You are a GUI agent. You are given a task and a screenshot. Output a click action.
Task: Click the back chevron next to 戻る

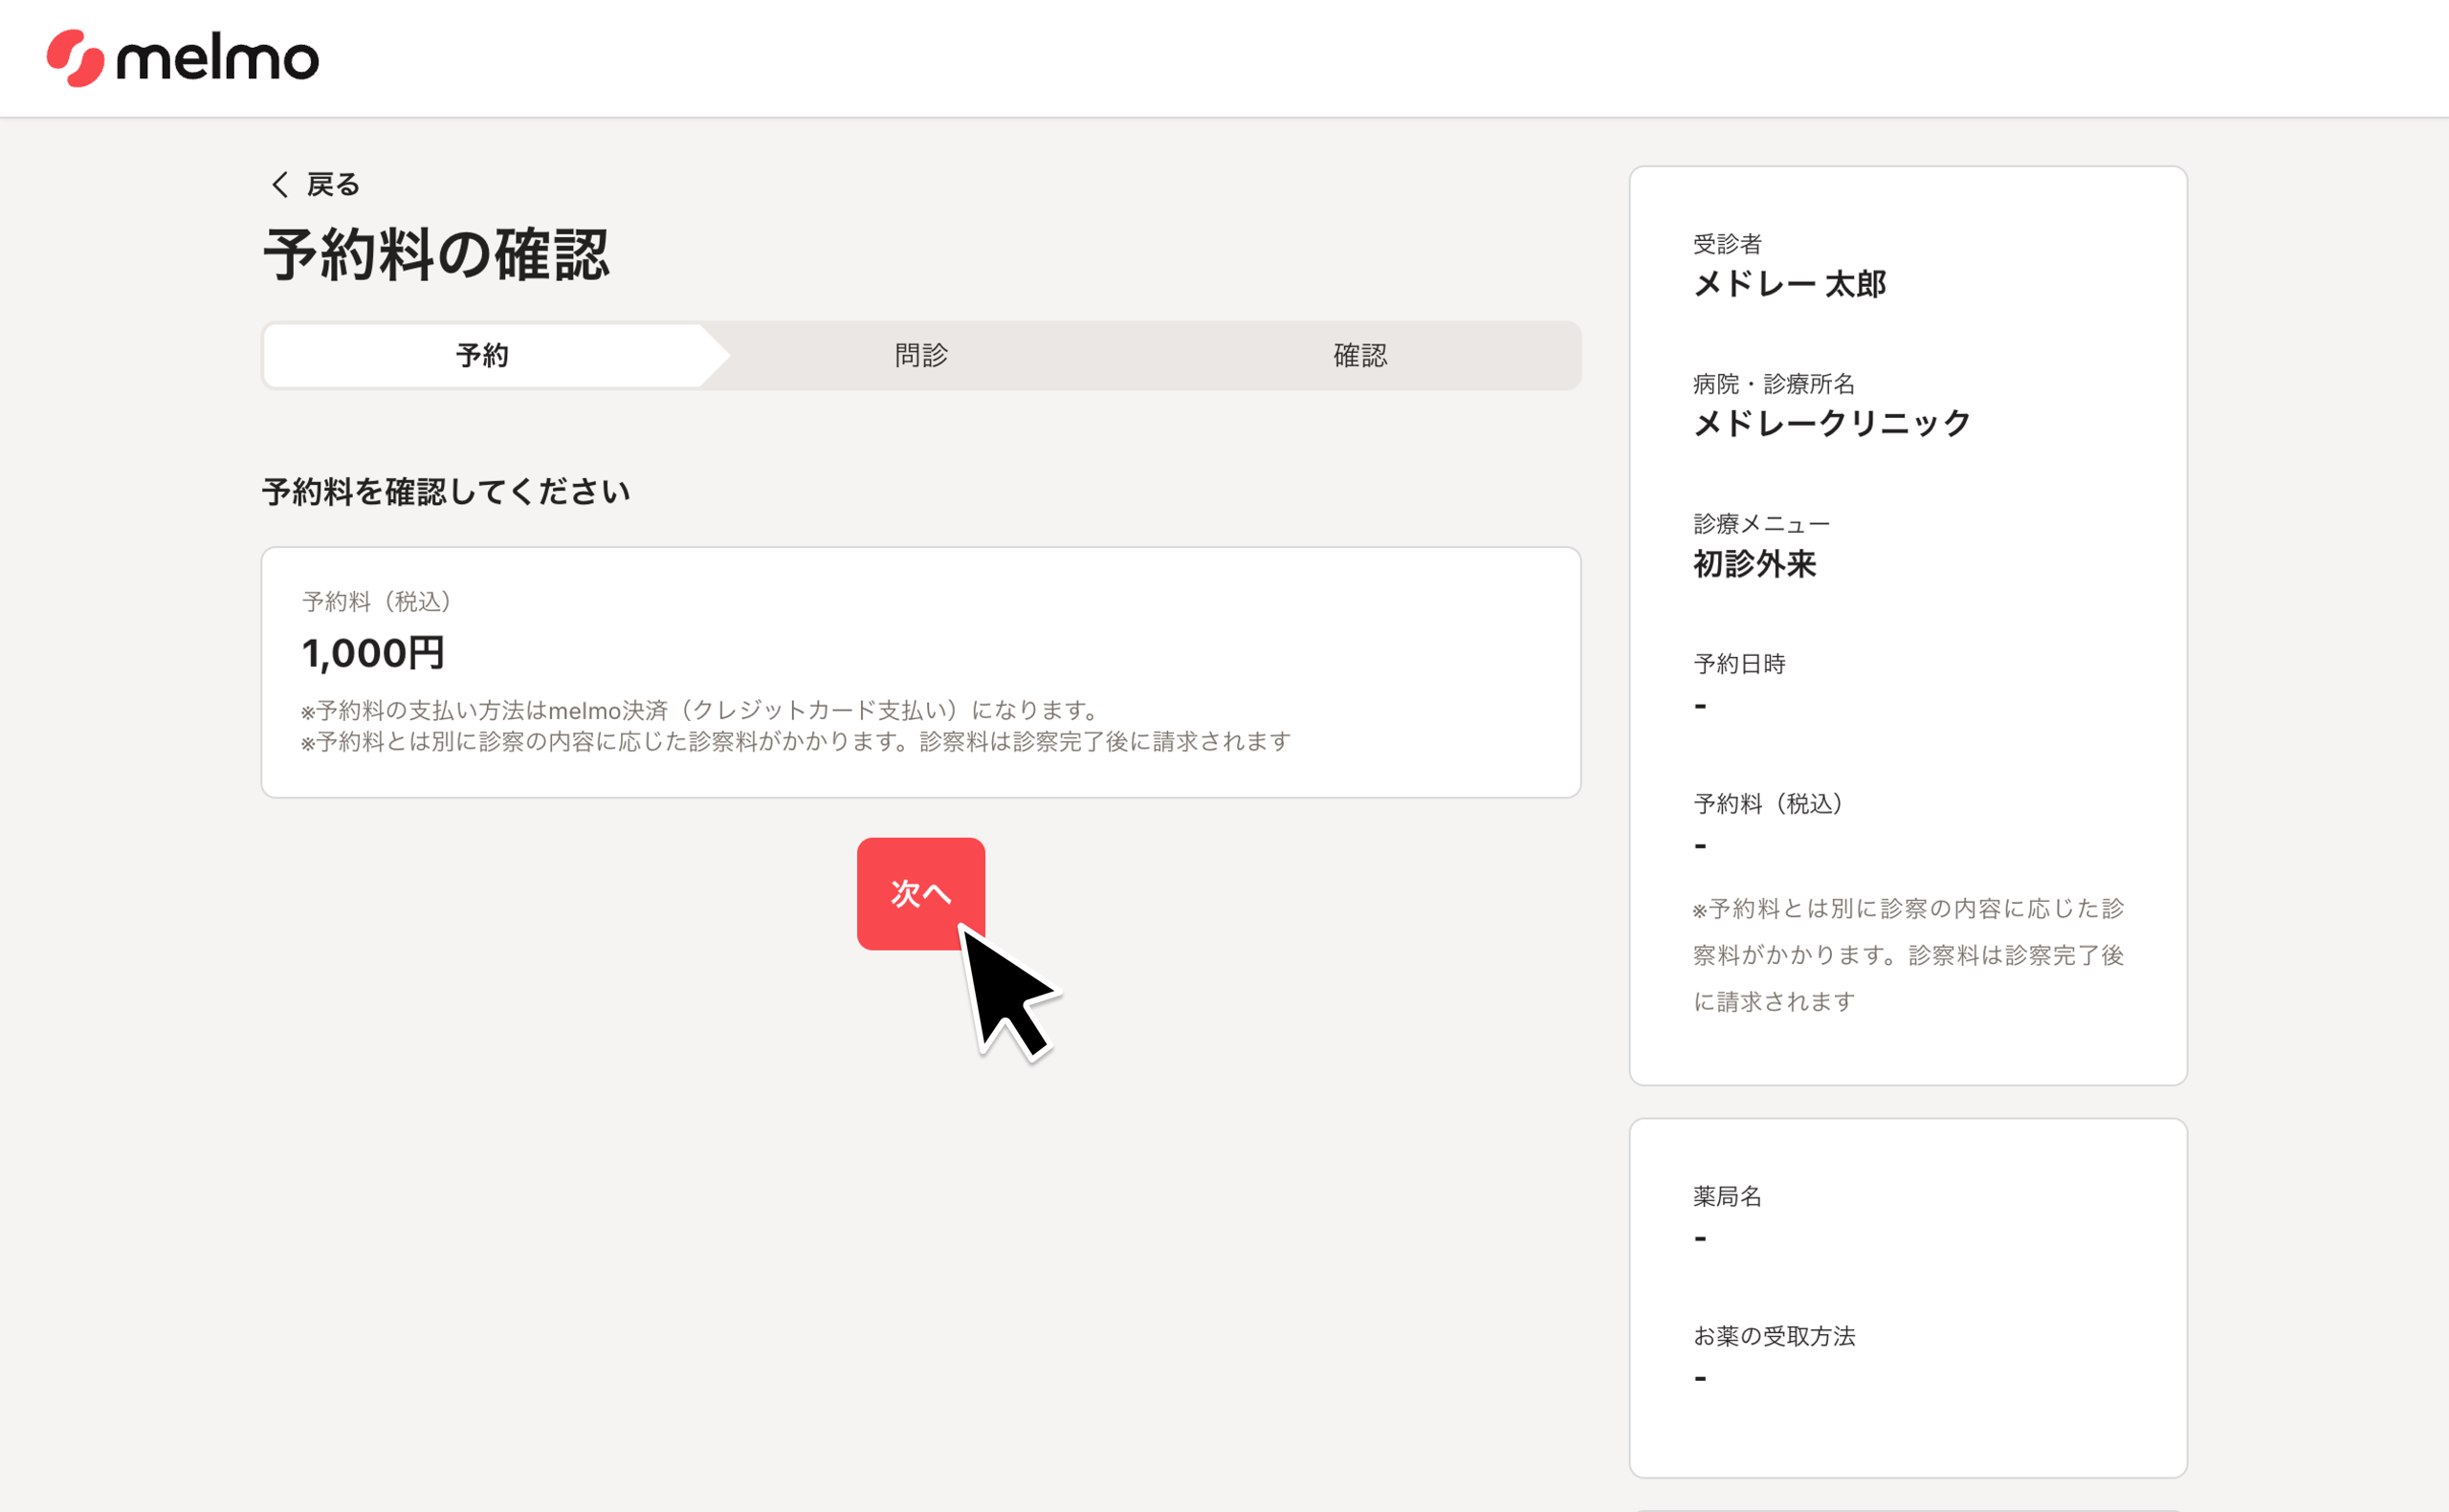tap(281, 184)
